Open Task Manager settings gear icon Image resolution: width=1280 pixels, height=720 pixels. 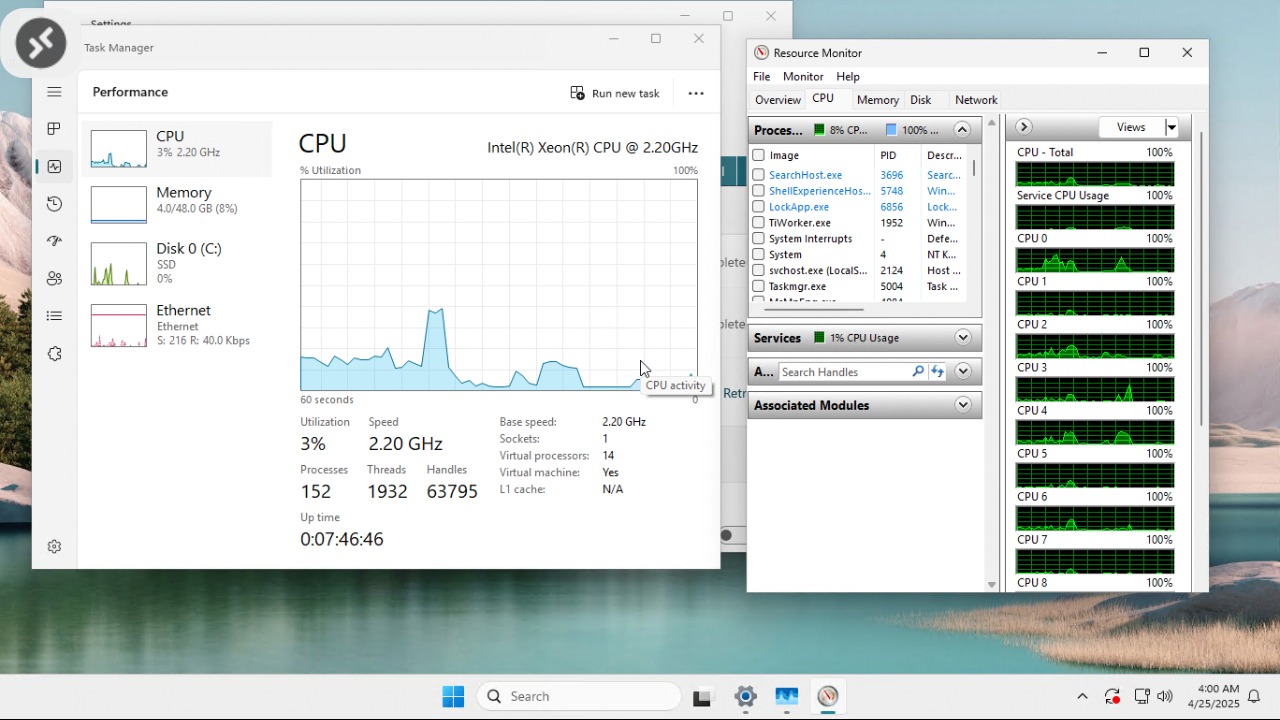54,547
